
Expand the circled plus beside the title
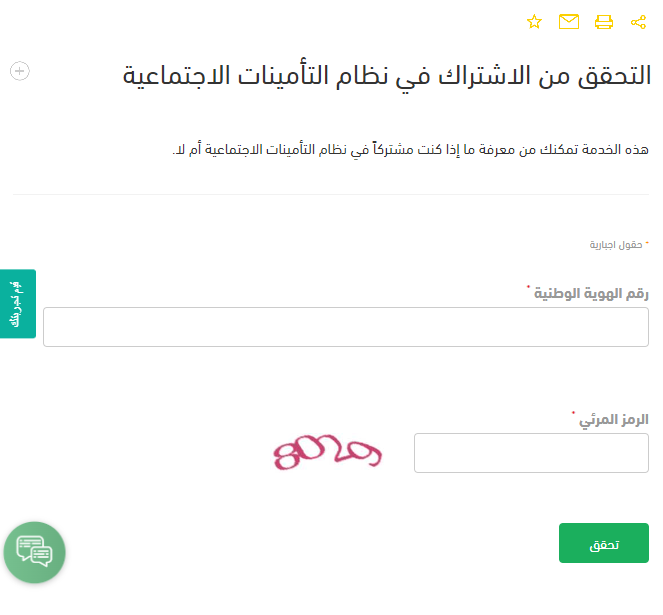pyautogui.click(x=20, y=70)
